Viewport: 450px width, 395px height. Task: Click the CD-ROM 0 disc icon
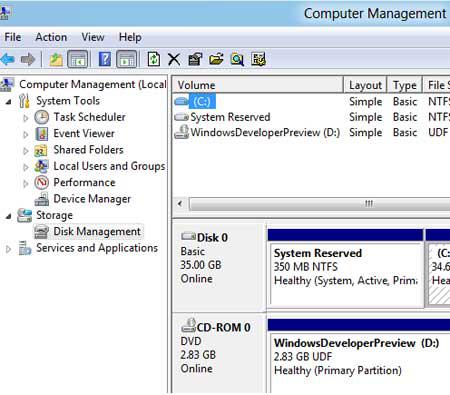point(188,325)
